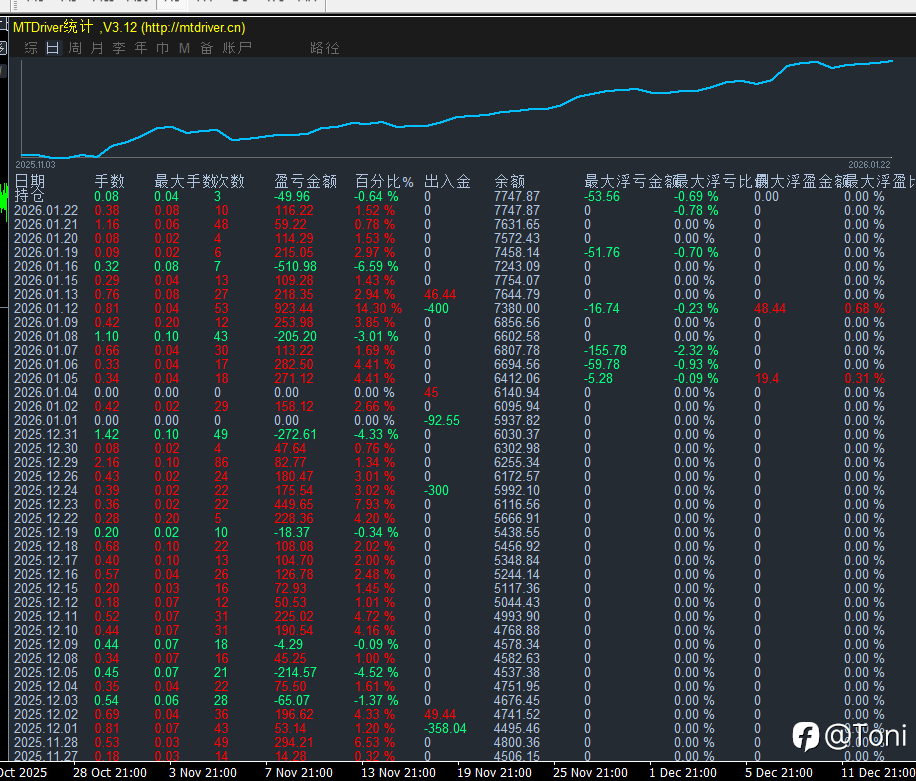Click the 路径 path button
The width and height of the screenshot is (916, 781).
click(x=325, y=48)
